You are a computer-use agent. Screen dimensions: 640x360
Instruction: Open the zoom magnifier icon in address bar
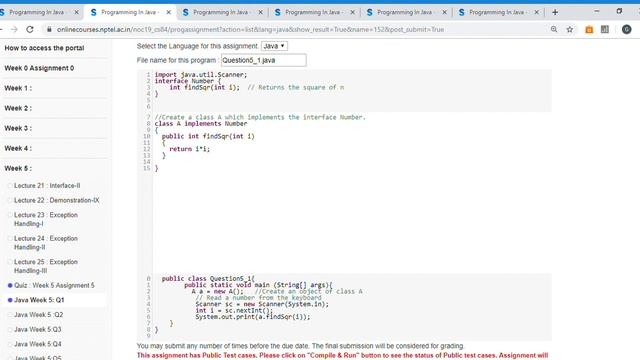coord(554,29)
